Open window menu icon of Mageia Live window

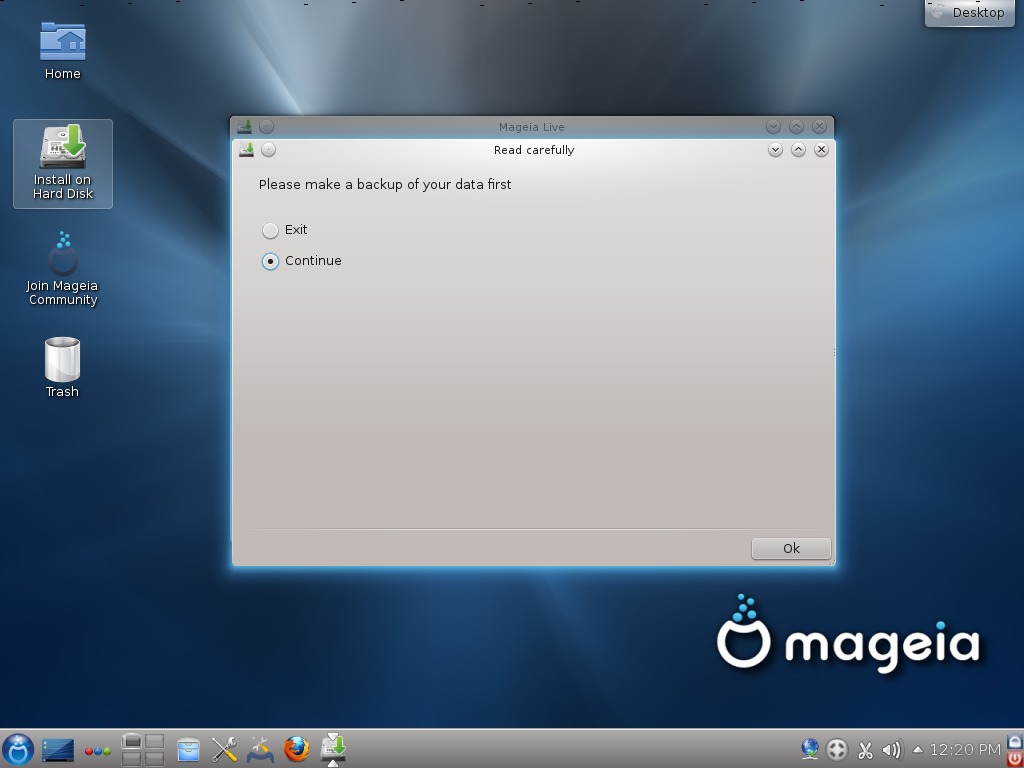(x=244, y=127)
